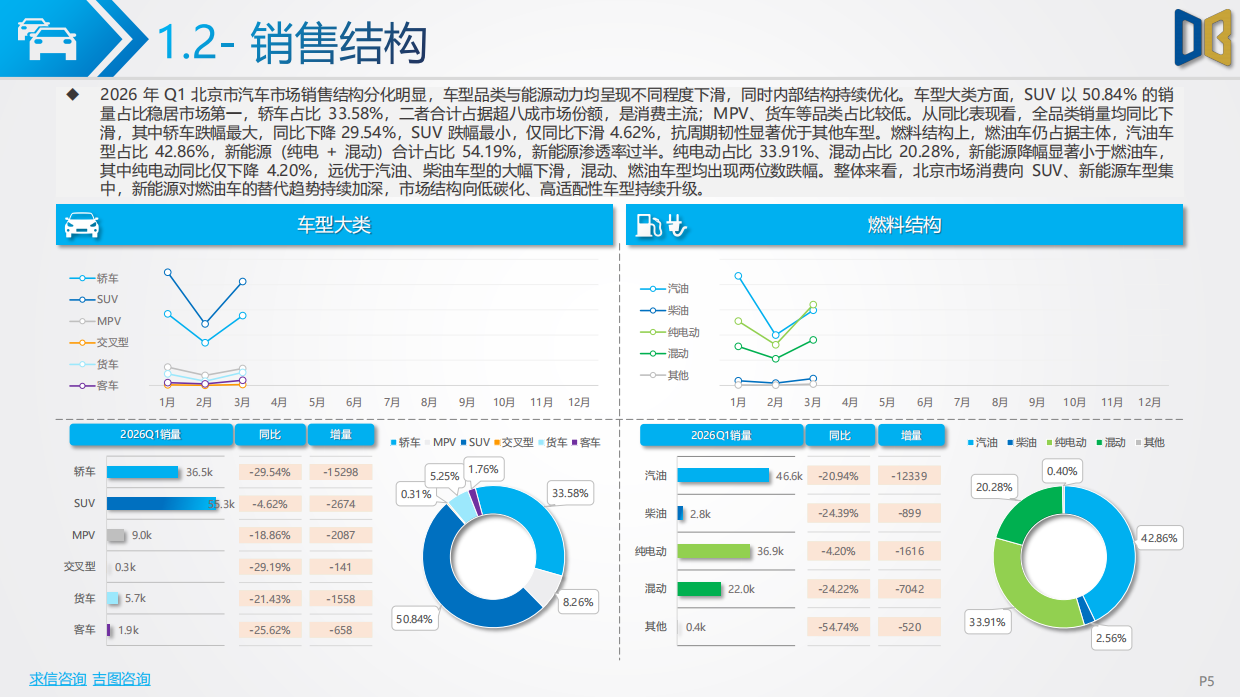Click MPV entry in line chart legend
This screenshot has height=697, width=1240.
[x=95, y=321]
